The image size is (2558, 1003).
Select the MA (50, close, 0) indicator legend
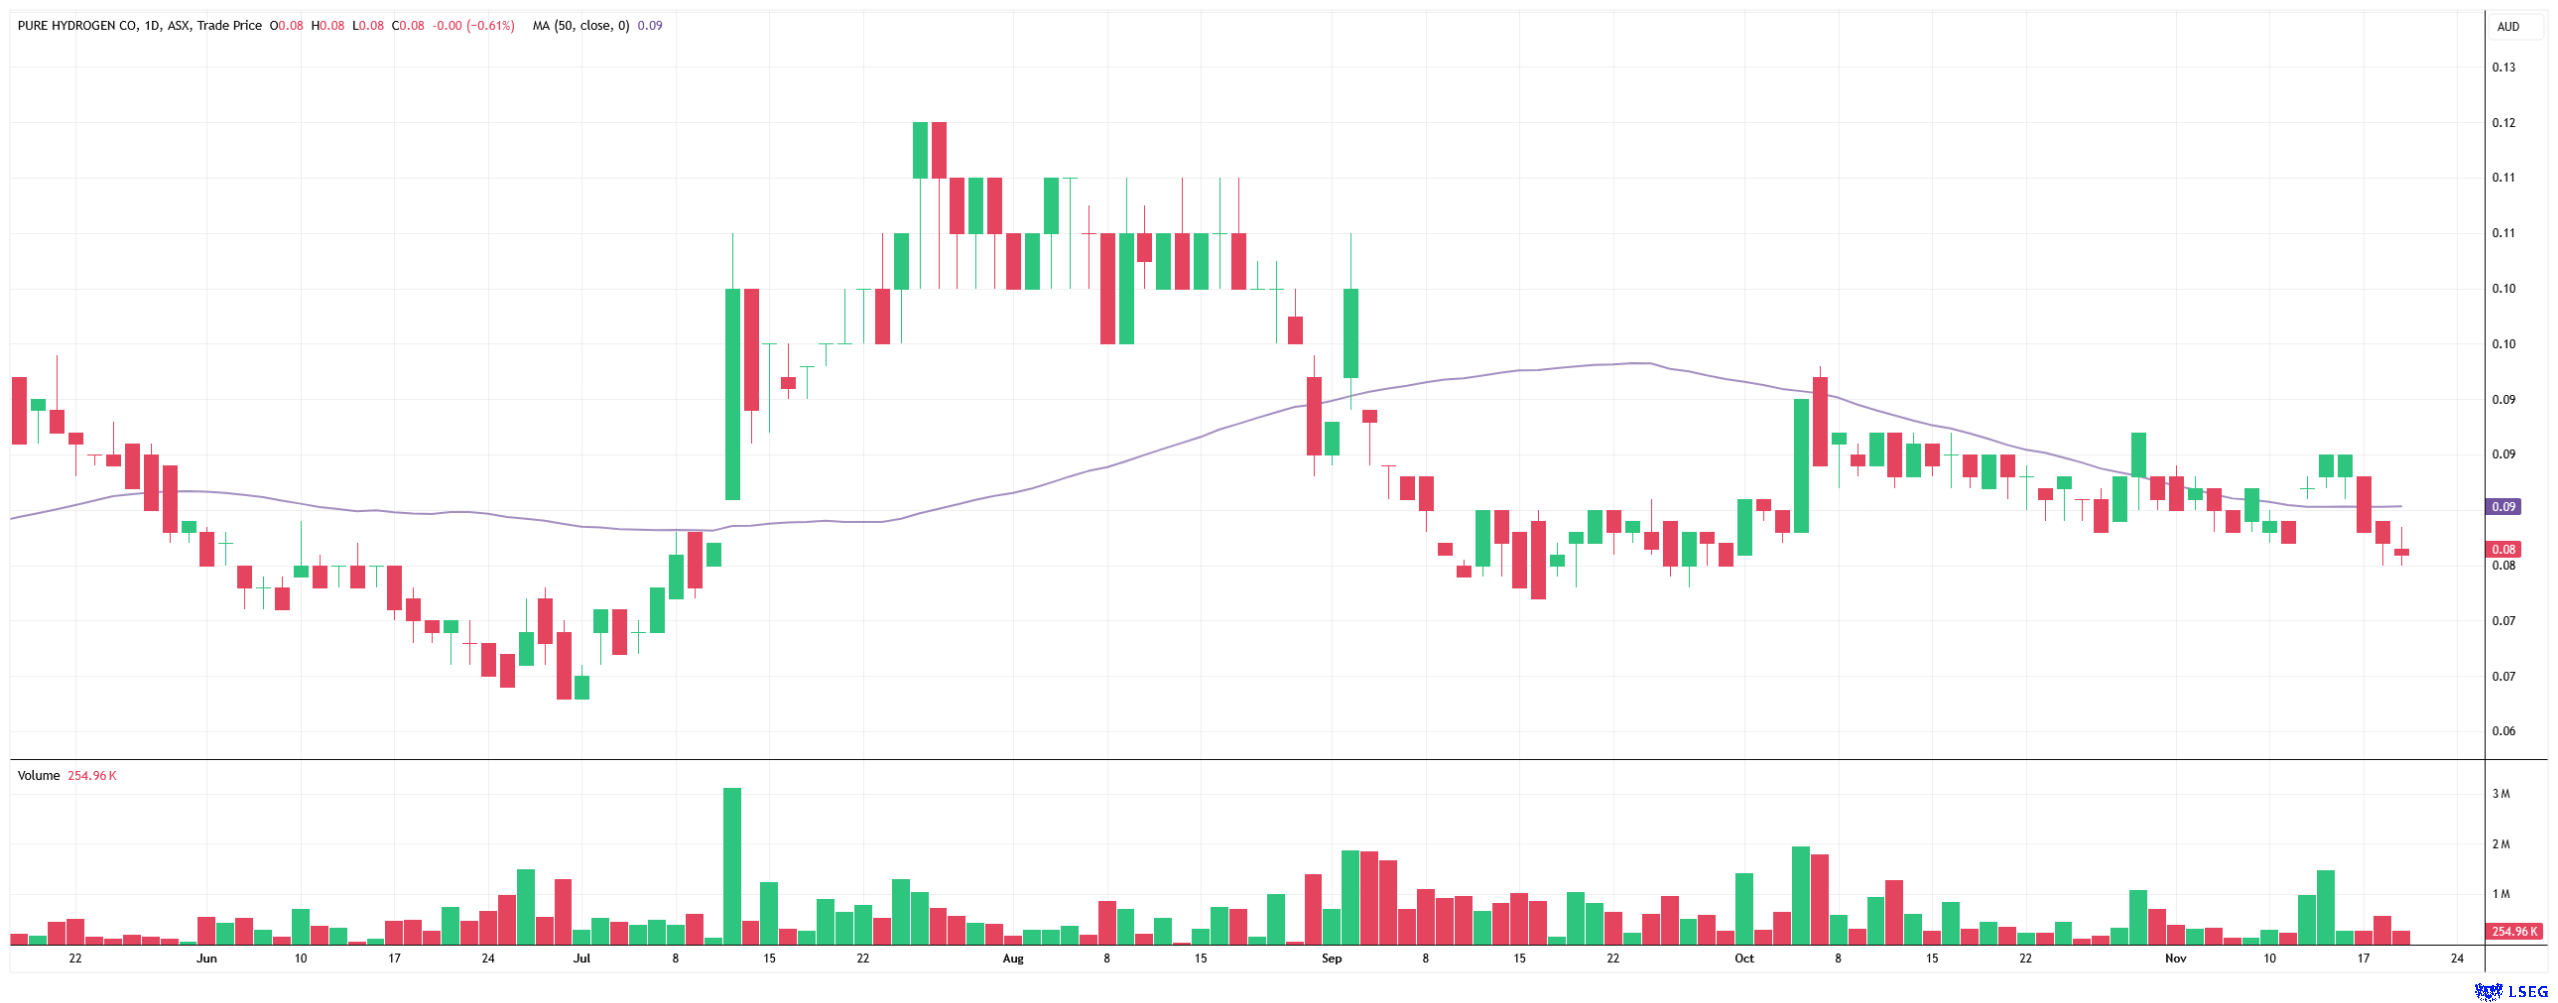pos(580,26)
